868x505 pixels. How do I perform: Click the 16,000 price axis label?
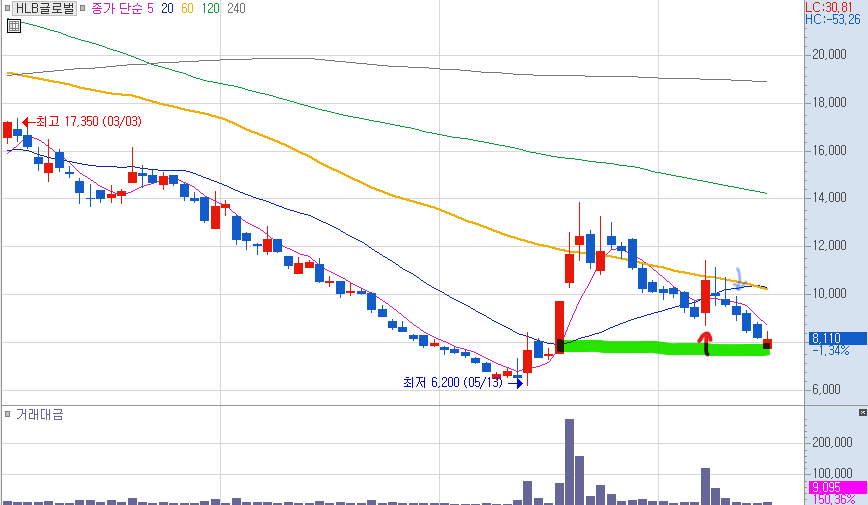tap(829, 151)
